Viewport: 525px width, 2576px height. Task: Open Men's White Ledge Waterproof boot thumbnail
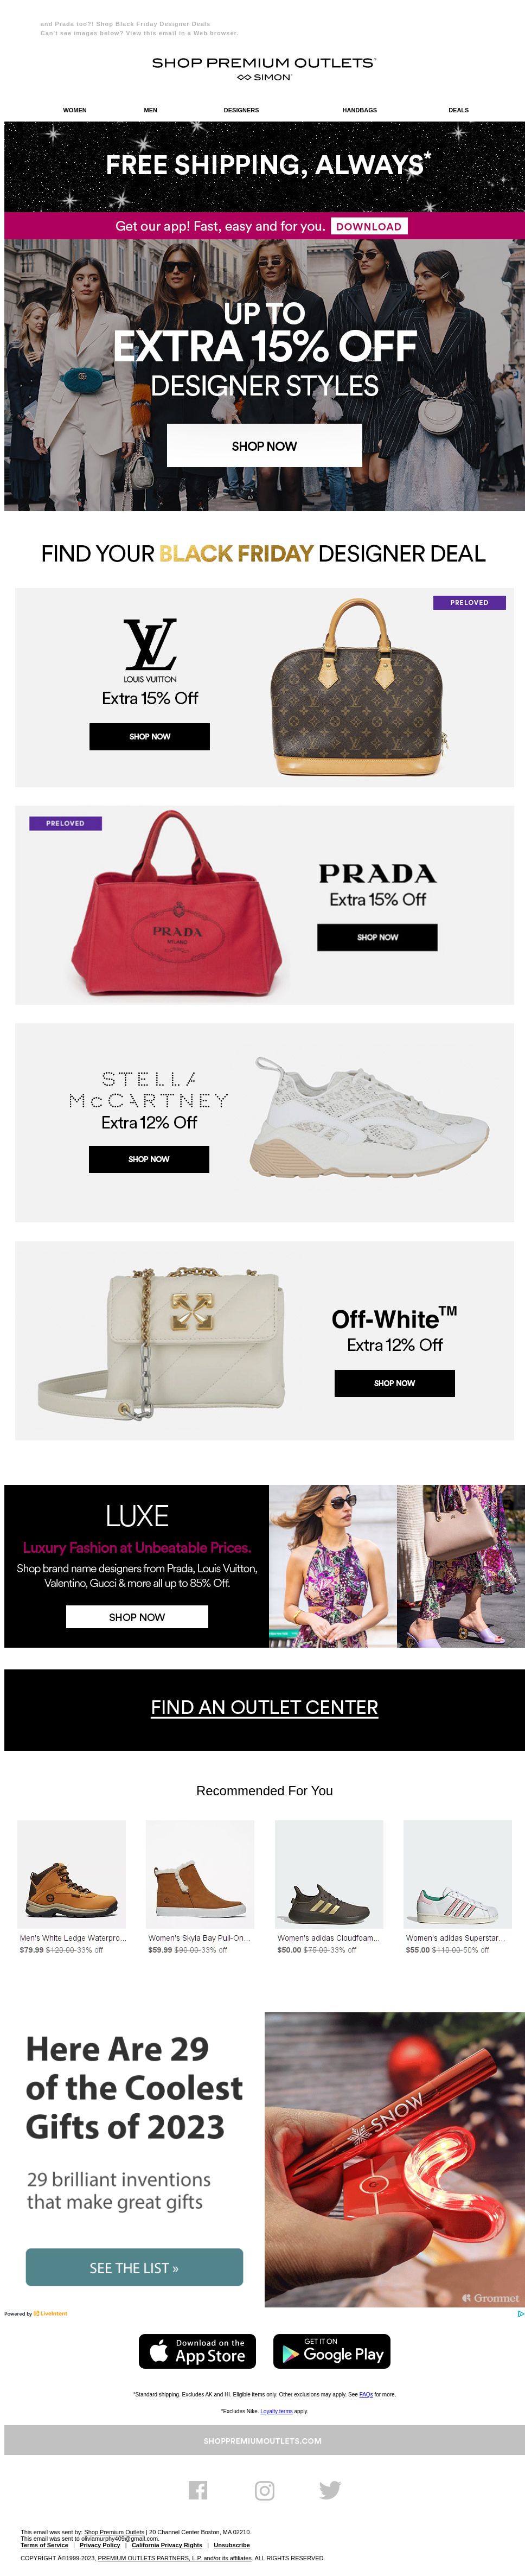(x=72, y=1874)
